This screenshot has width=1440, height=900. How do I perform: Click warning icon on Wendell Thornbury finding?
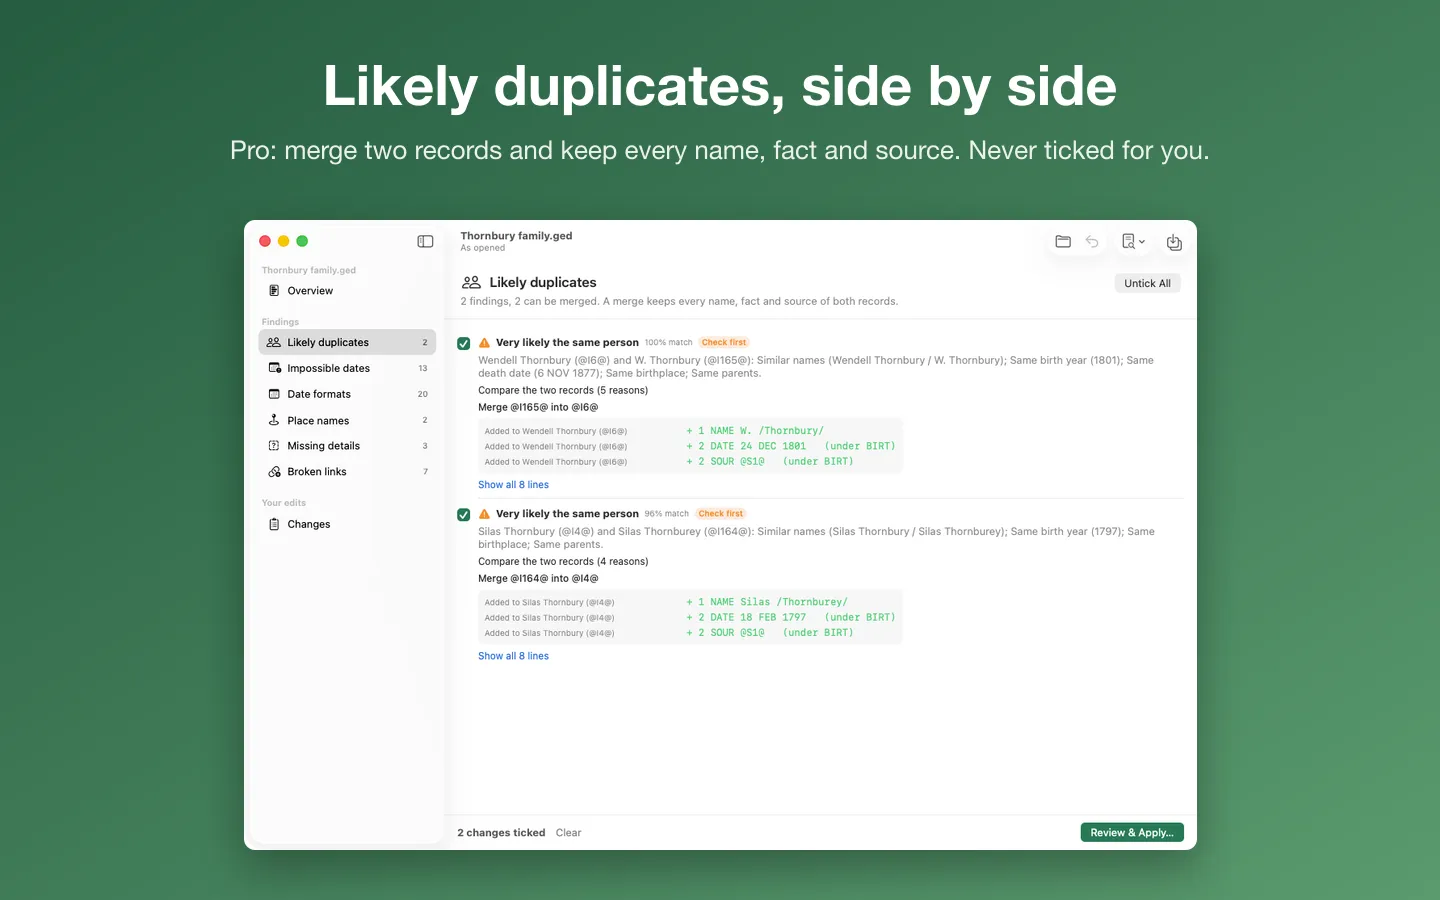pyautogui.click(x=484, y=343)
